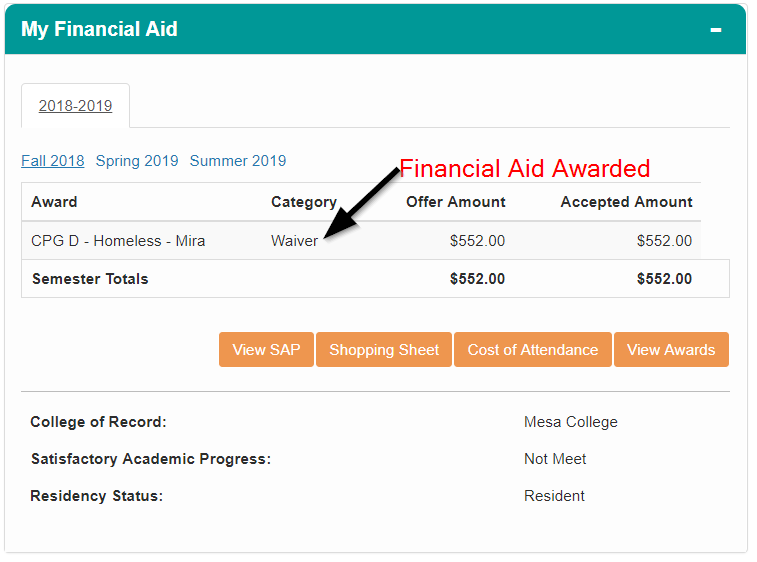Switch to the Spring 2019 term
The height and width of the screenshot is (562, 757).
point(137,161)
